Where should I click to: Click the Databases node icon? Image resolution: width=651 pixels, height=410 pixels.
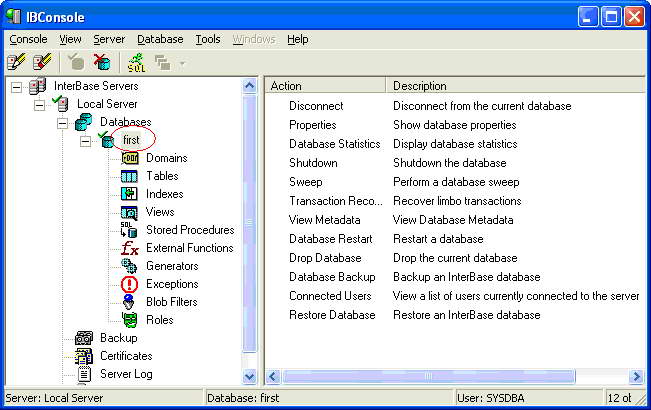[83, 122]
